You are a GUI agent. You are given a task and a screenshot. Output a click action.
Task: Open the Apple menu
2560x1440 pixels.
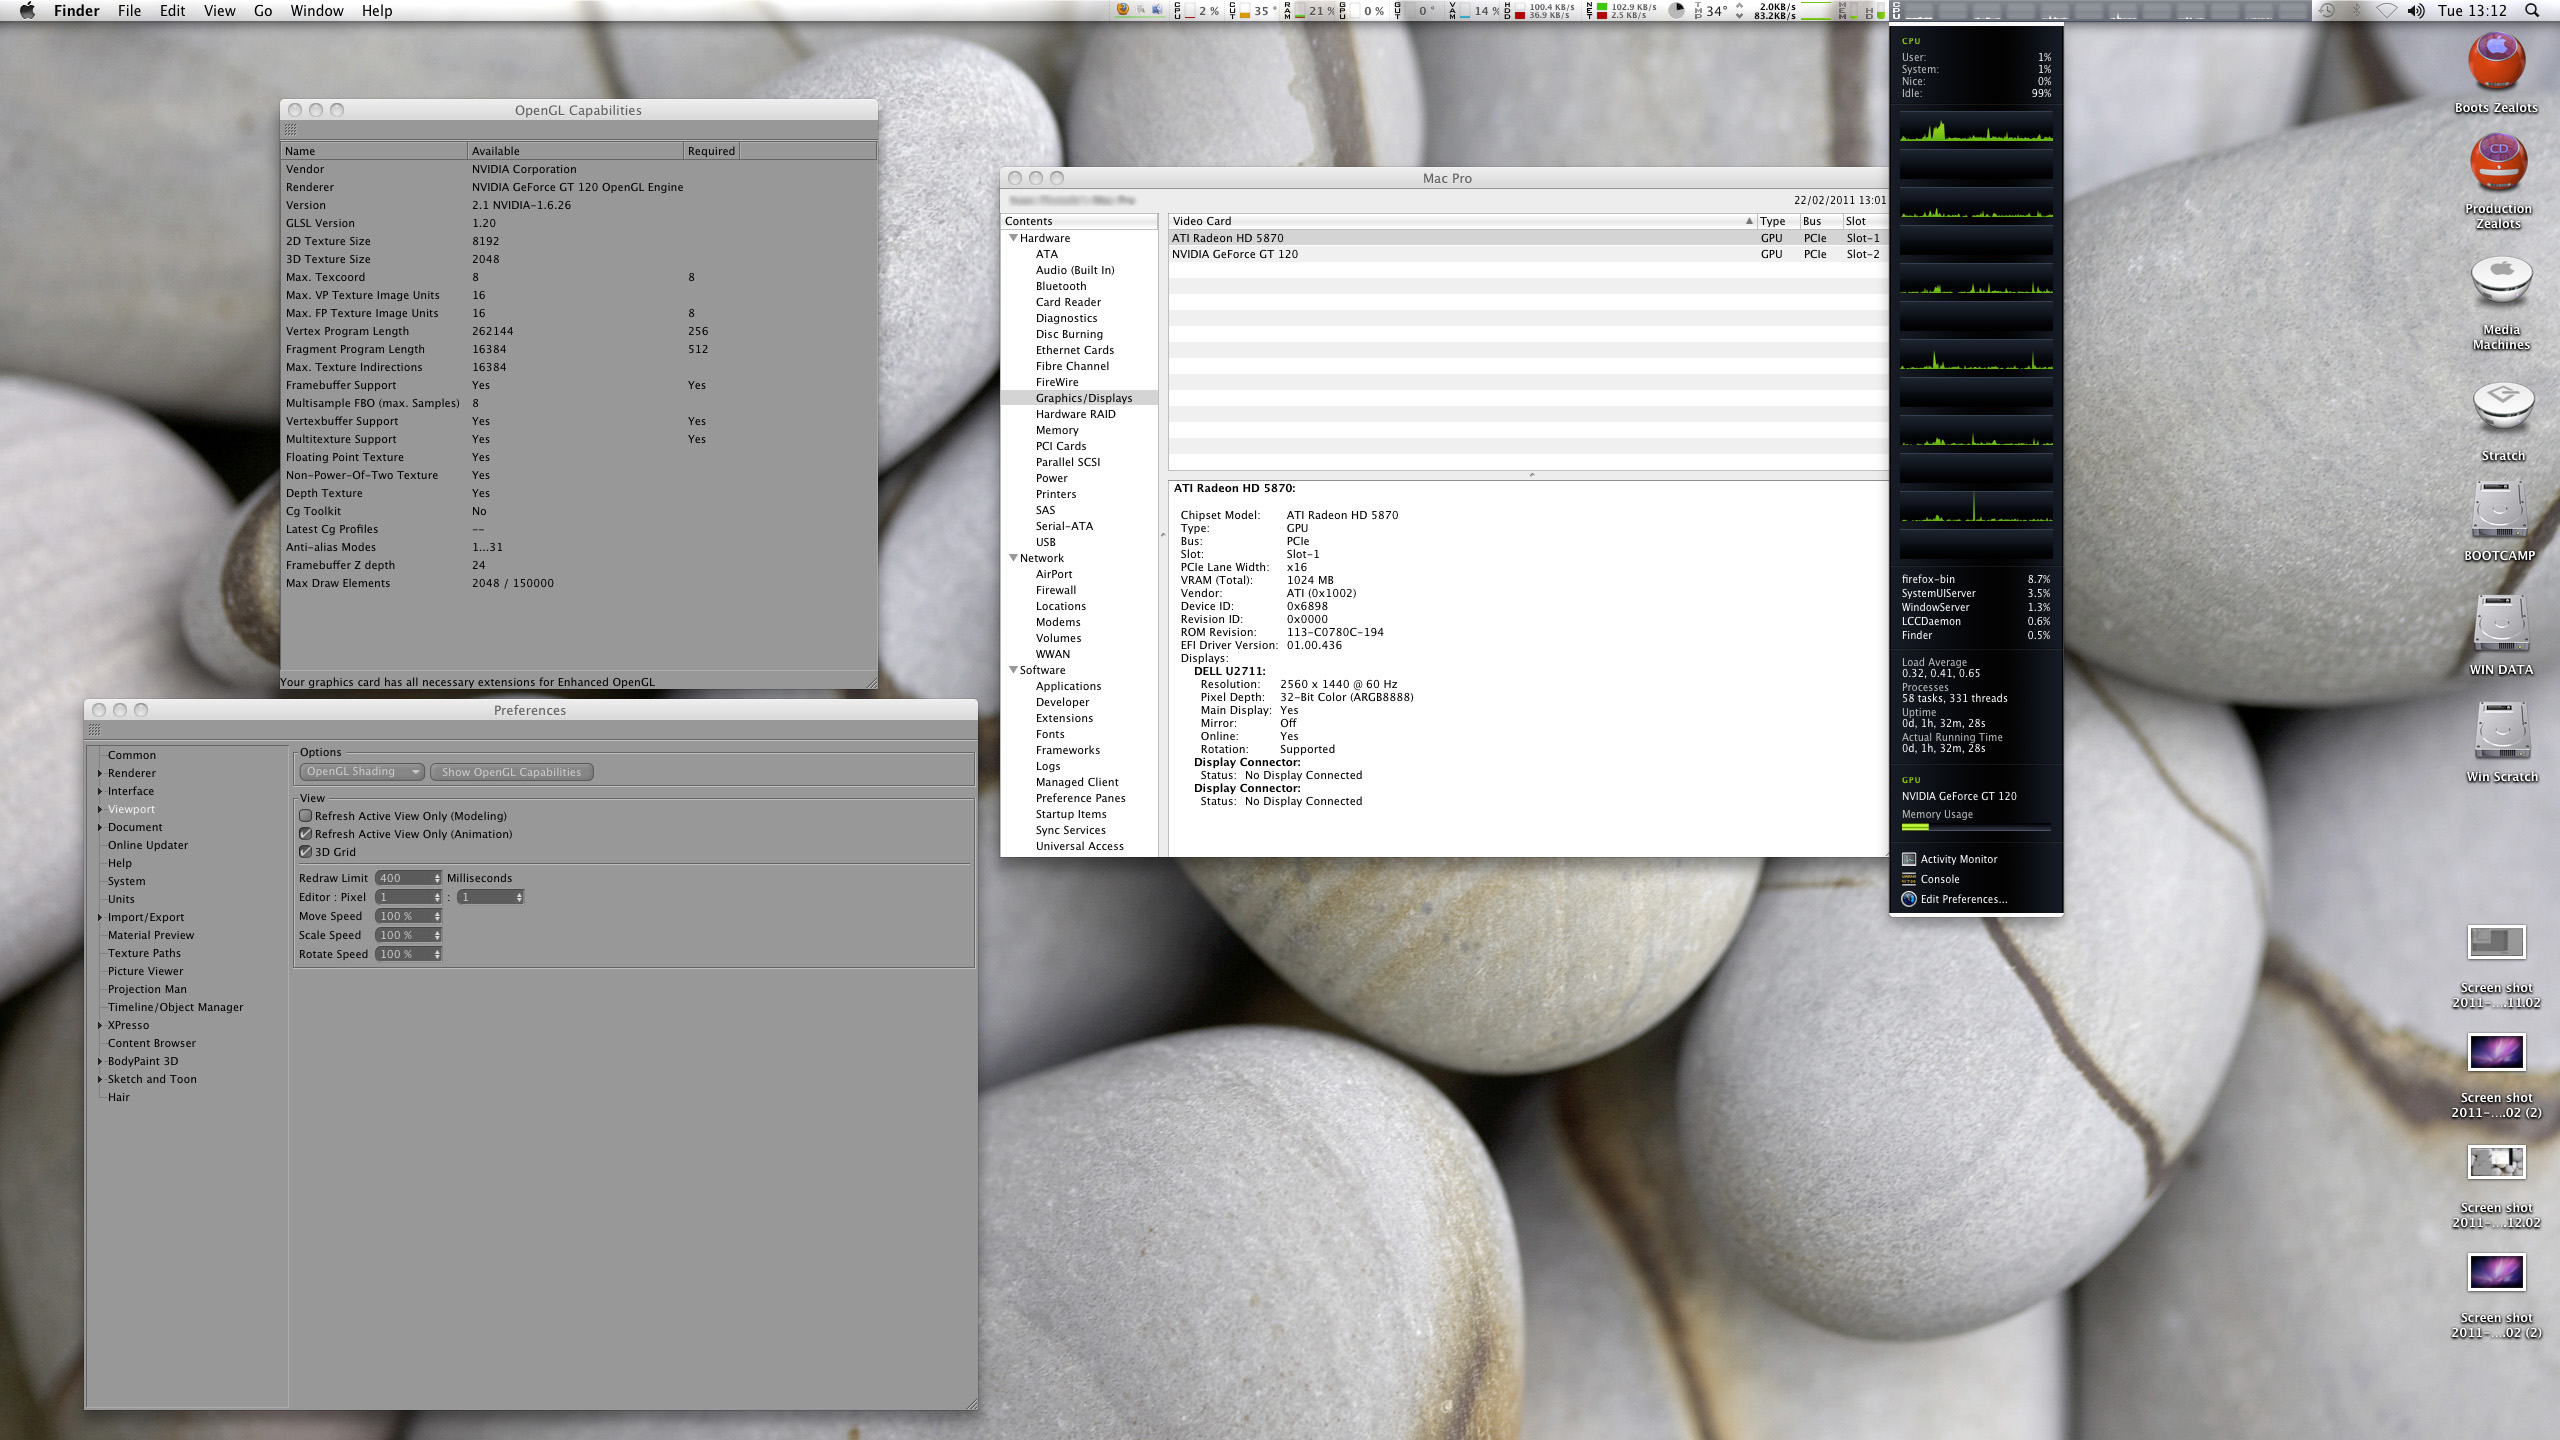point(27,11)
